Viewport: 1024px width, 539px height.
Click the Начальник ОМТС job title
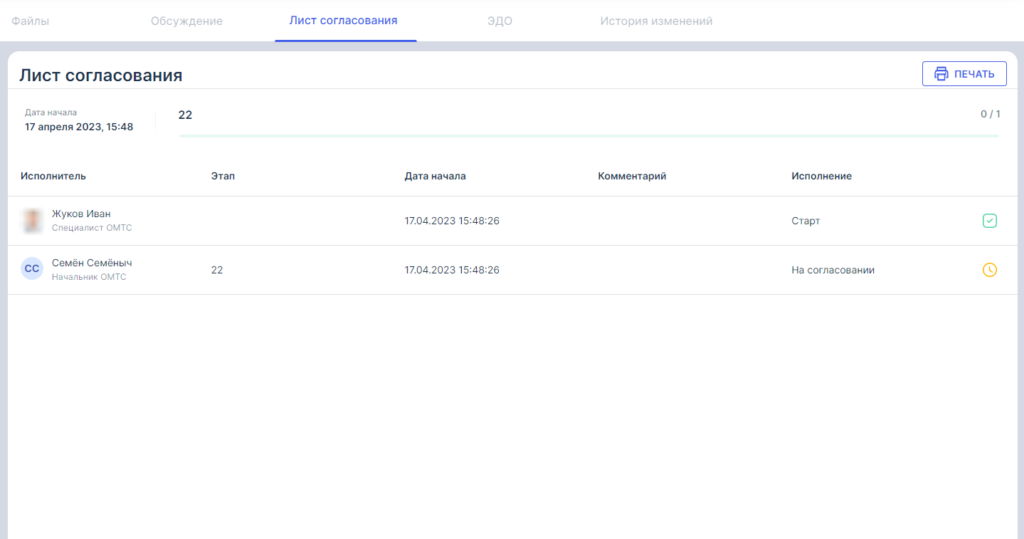point(89,277)
